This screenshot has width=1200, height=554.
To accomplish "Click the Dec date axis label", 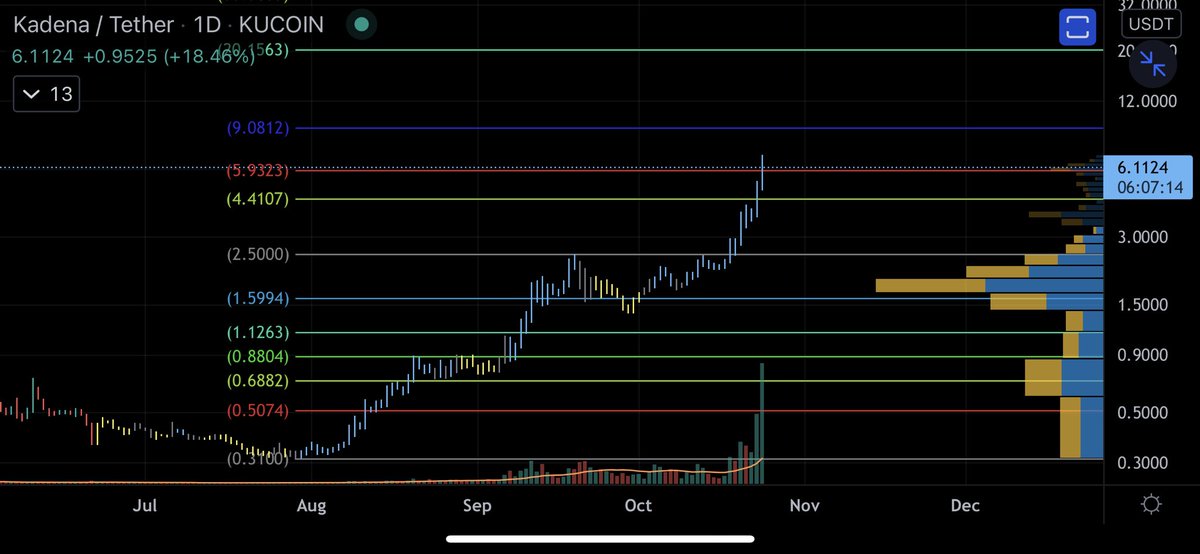I will (x=965, y=505).
